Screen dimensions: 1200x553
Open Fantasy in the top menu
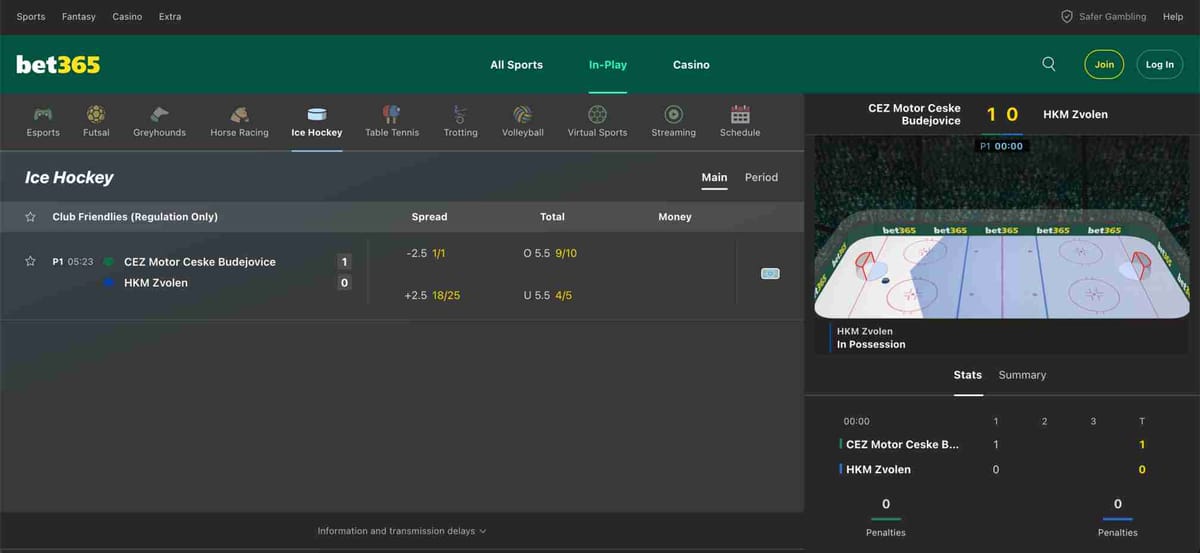pos(79,17)
